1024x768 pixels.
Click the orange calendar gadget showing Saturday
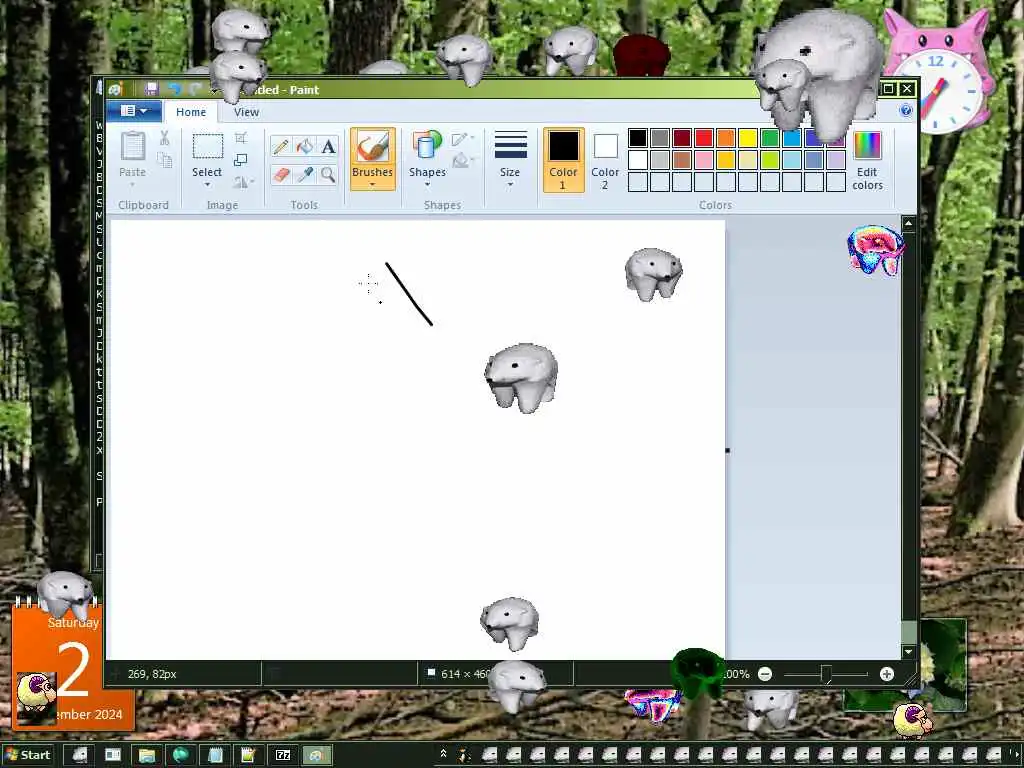point(73,664)
